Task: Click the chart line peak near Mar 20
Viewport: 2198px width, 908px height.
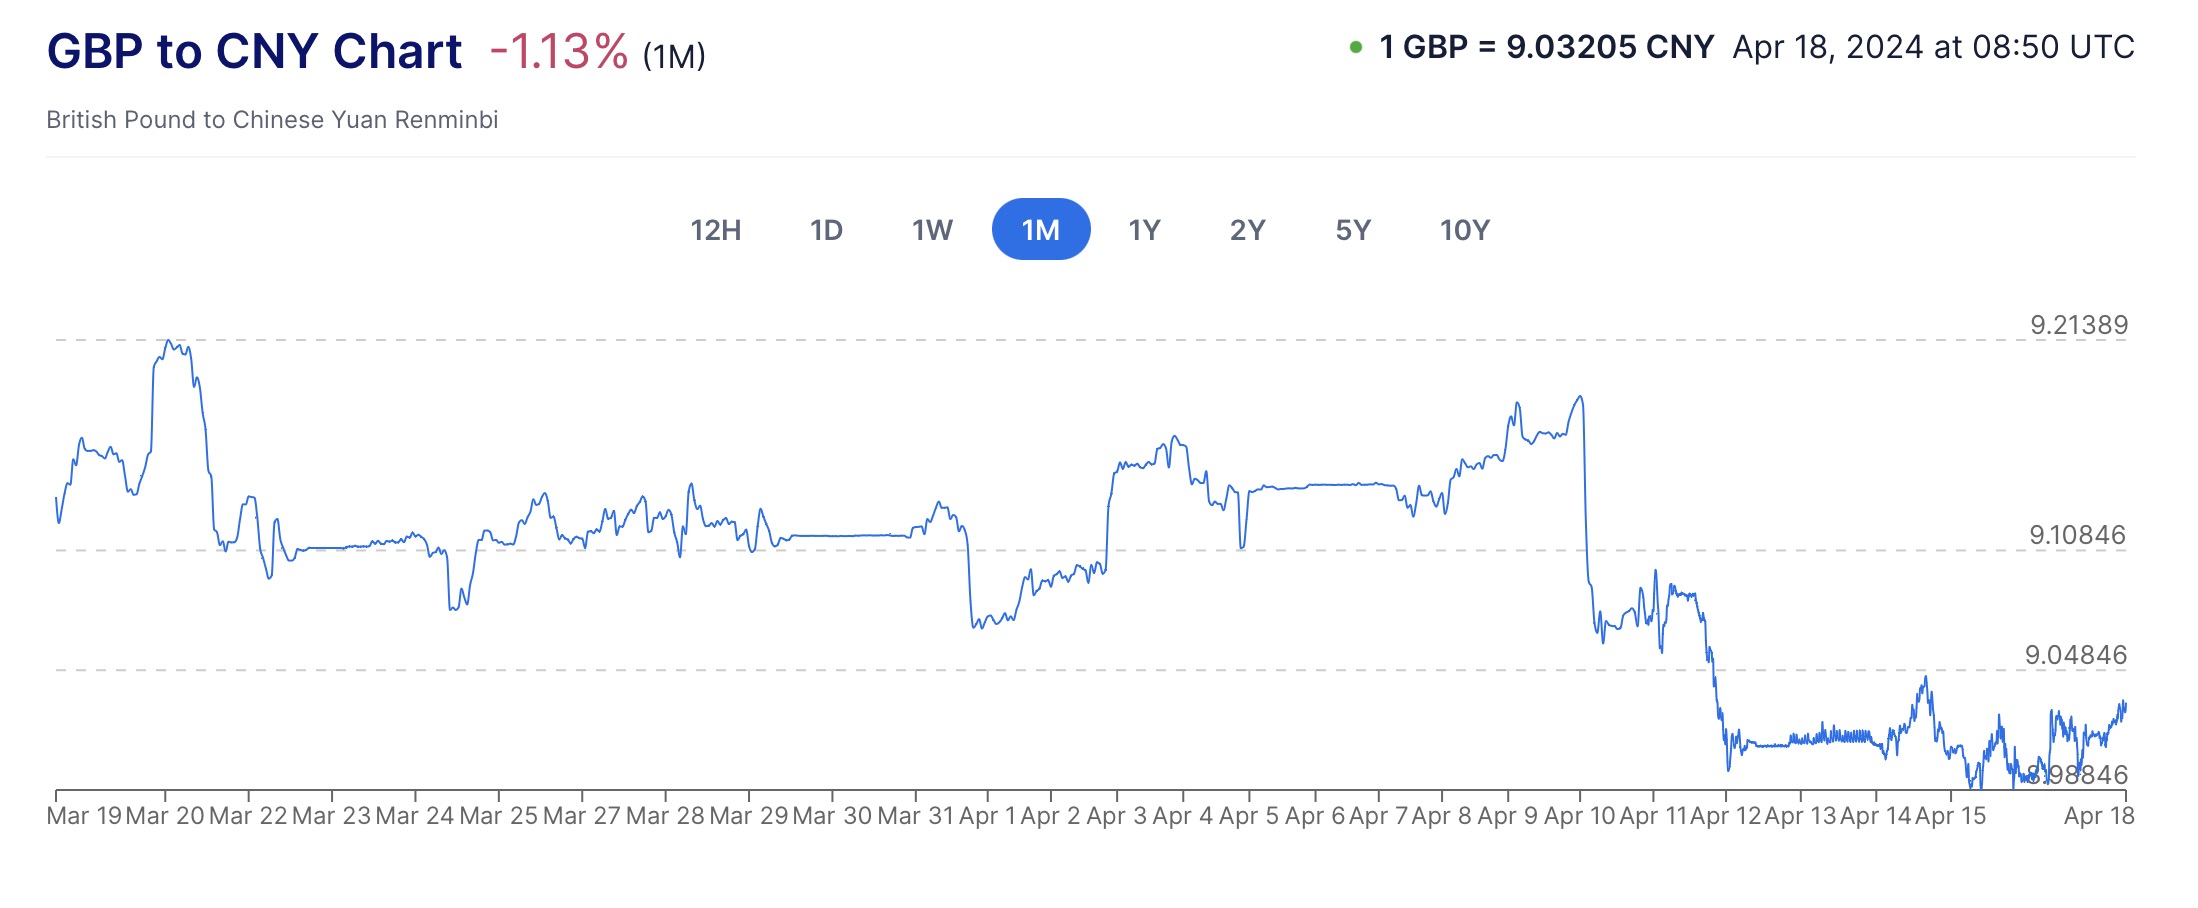Action: 169,342
